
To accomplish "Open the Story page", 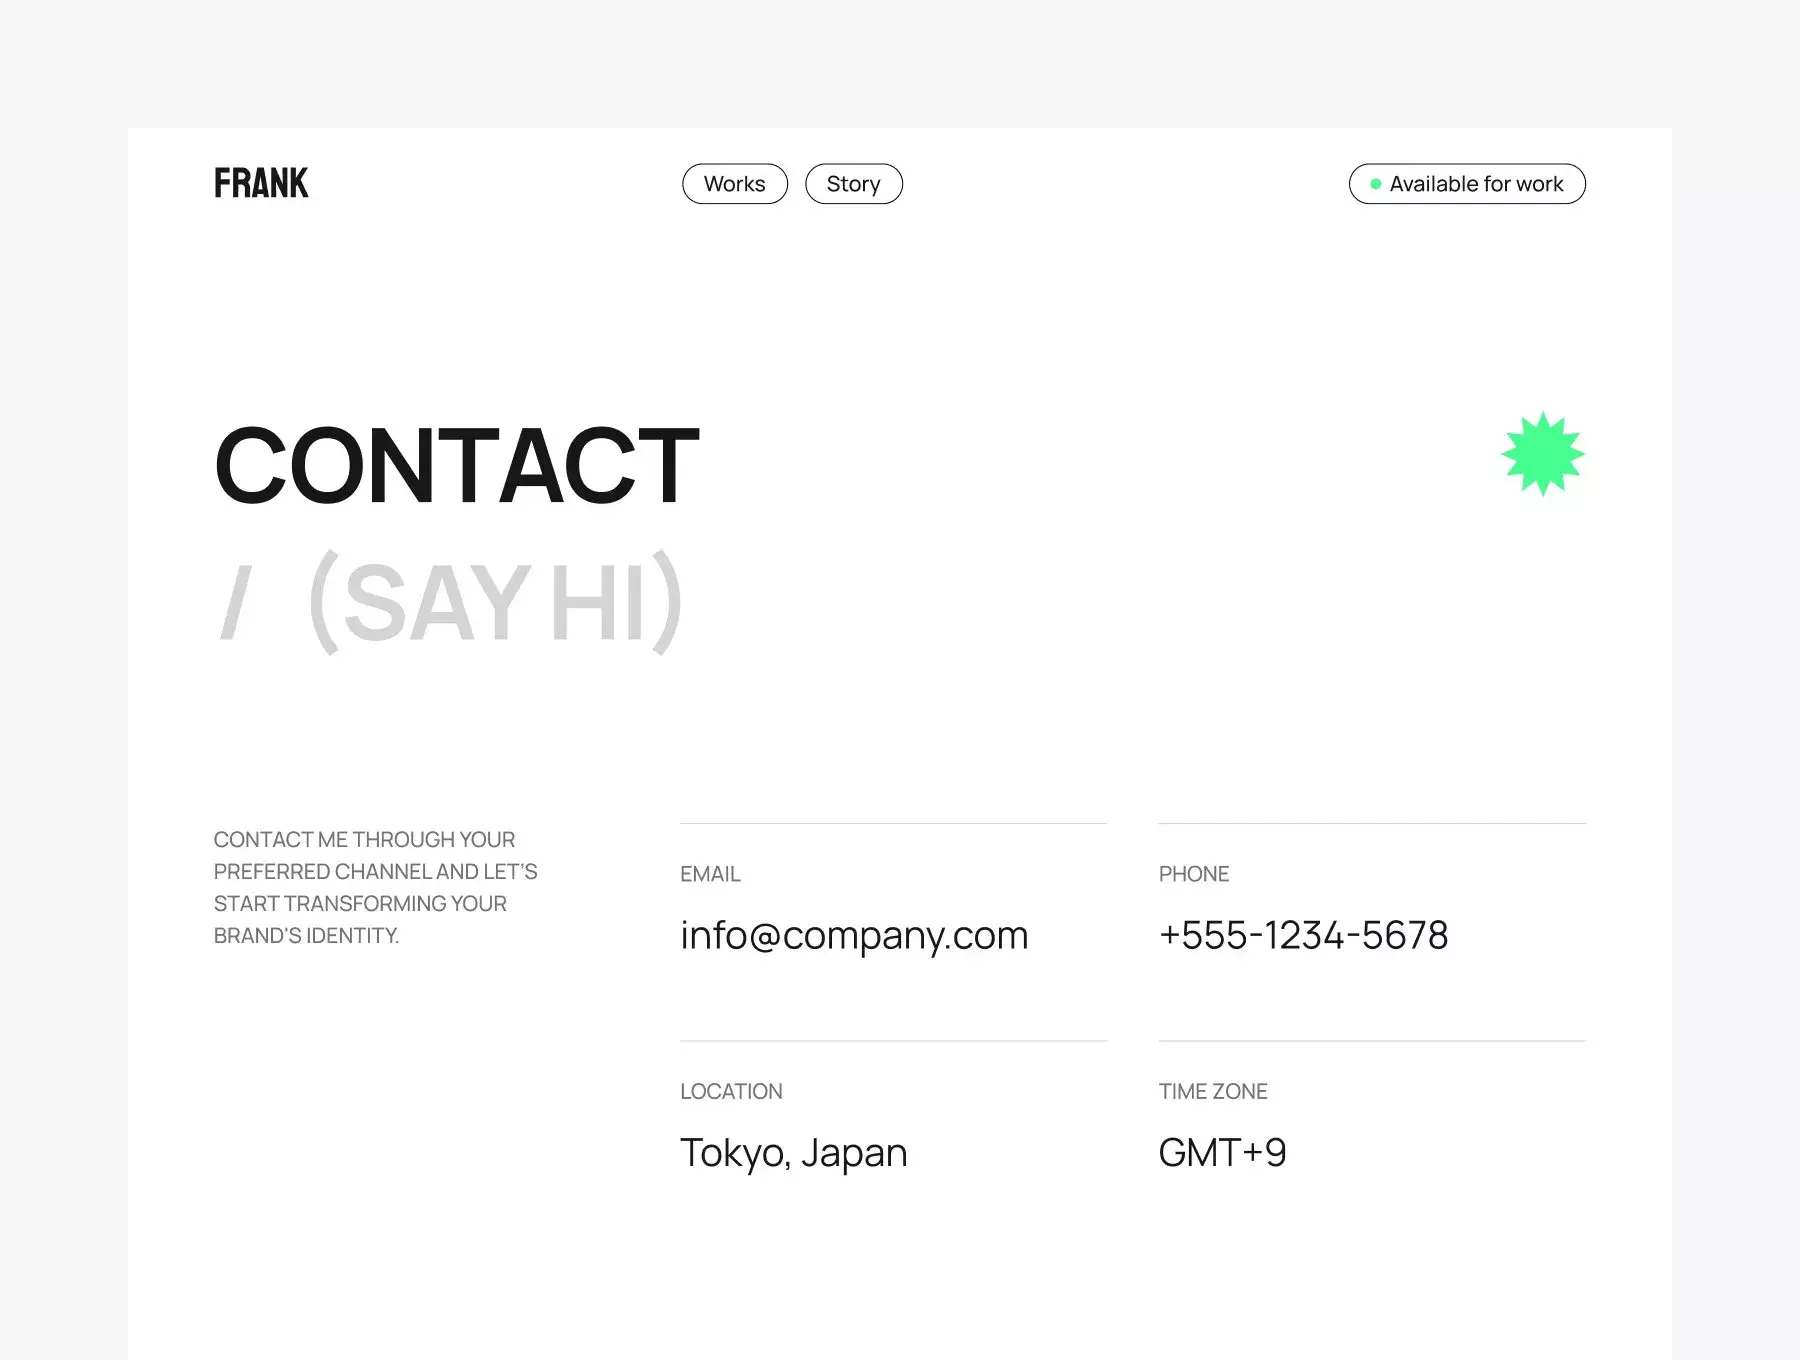I will click(854, 184).
